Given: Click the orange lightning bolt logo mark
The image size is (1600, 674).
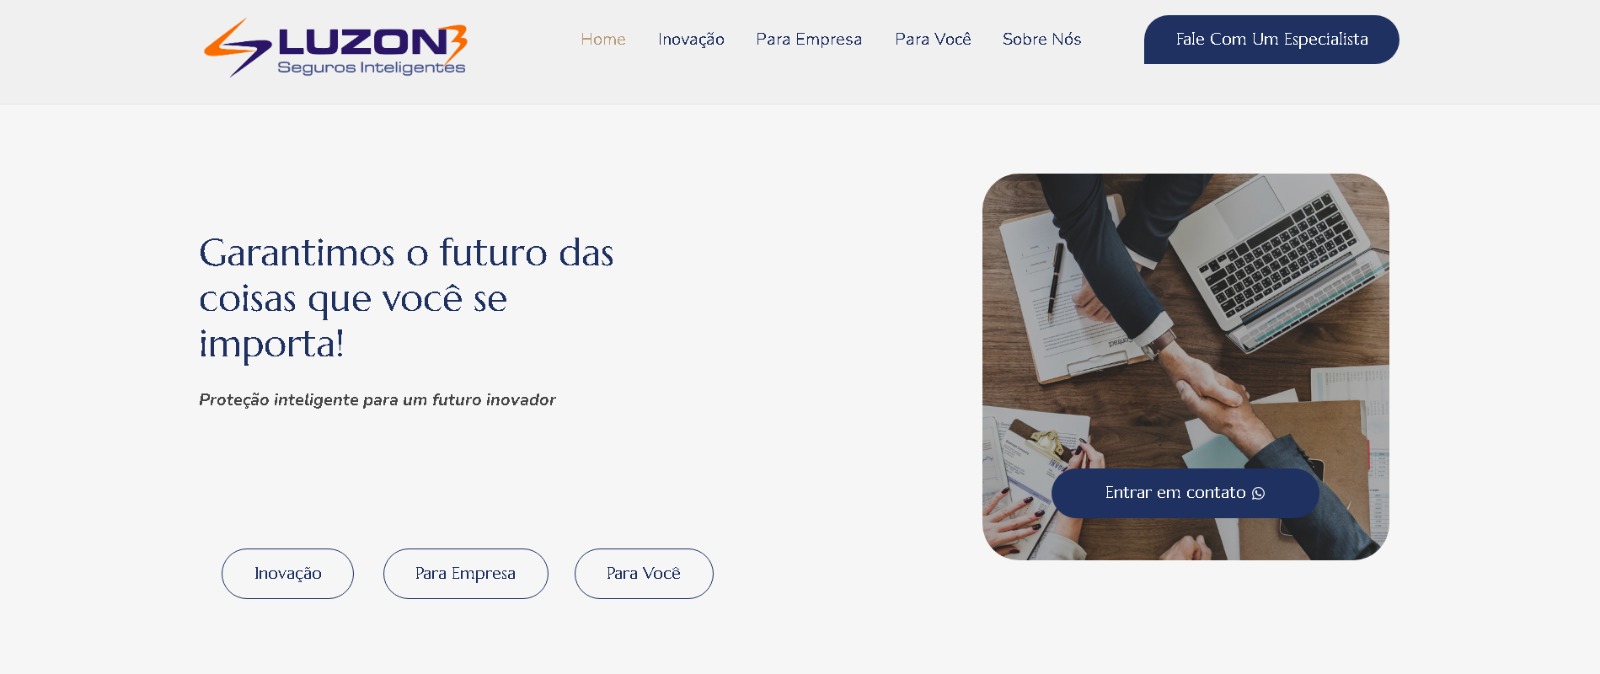Looking at the screenshot, I should tap(237, 47).
